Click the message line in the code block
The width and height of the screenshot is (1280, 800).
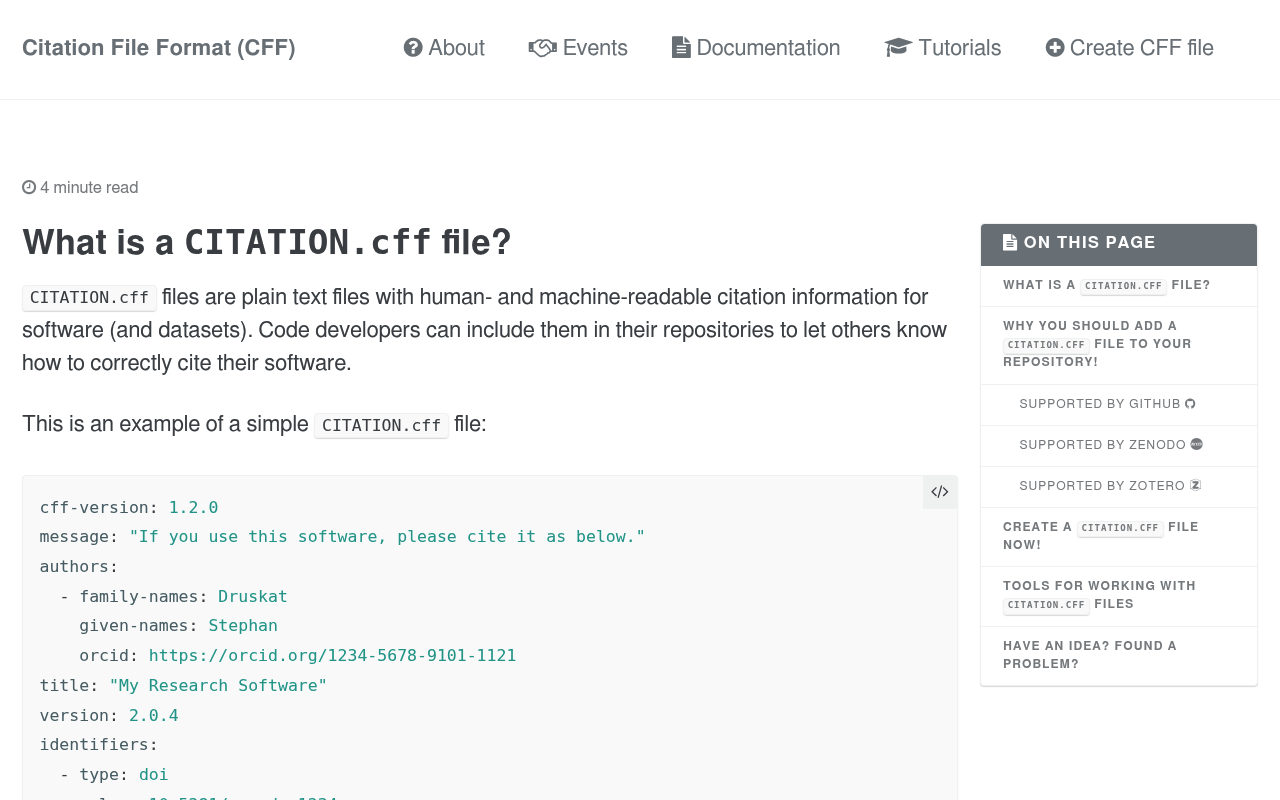[x=342, y=537]
